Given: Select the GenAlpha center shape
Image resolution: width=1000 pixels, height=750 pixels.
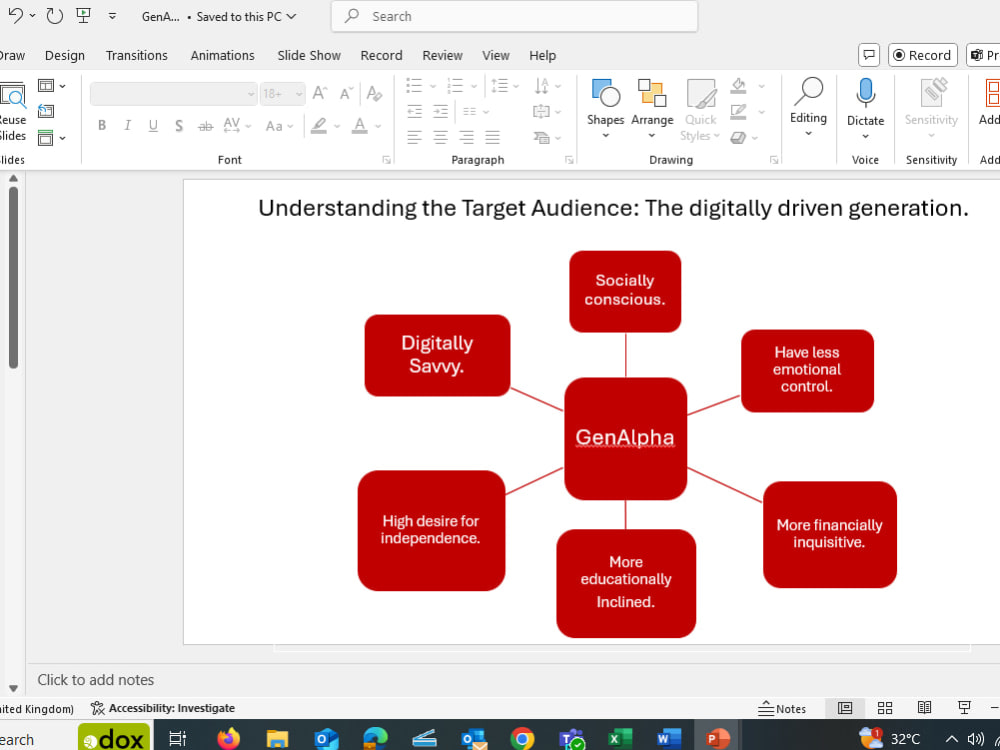Looking at the screenshot, I should pos(625,438).
